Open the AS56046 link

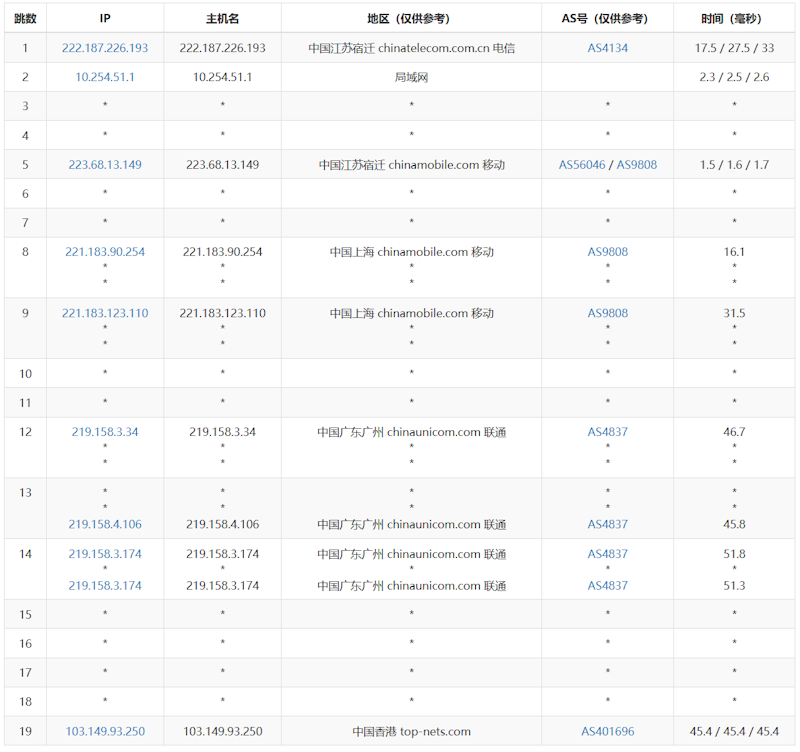pos(582,165)
